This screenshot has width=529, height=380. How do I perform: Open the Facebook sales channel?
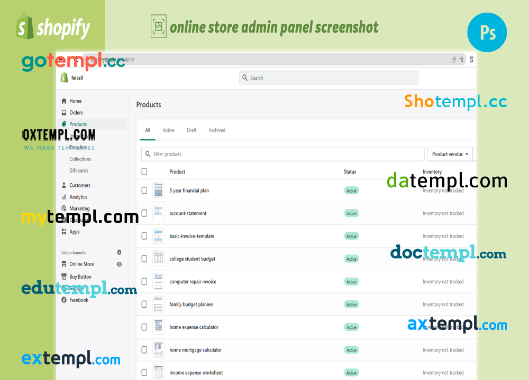75,300
